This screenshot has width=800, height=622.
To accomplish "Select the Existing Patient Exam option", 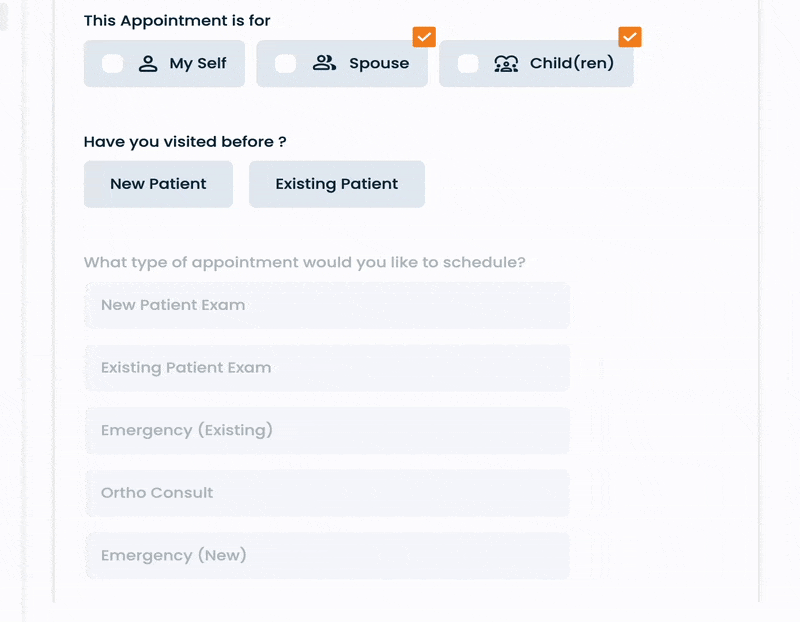I will pyautogui.click(x=327, y=368).
